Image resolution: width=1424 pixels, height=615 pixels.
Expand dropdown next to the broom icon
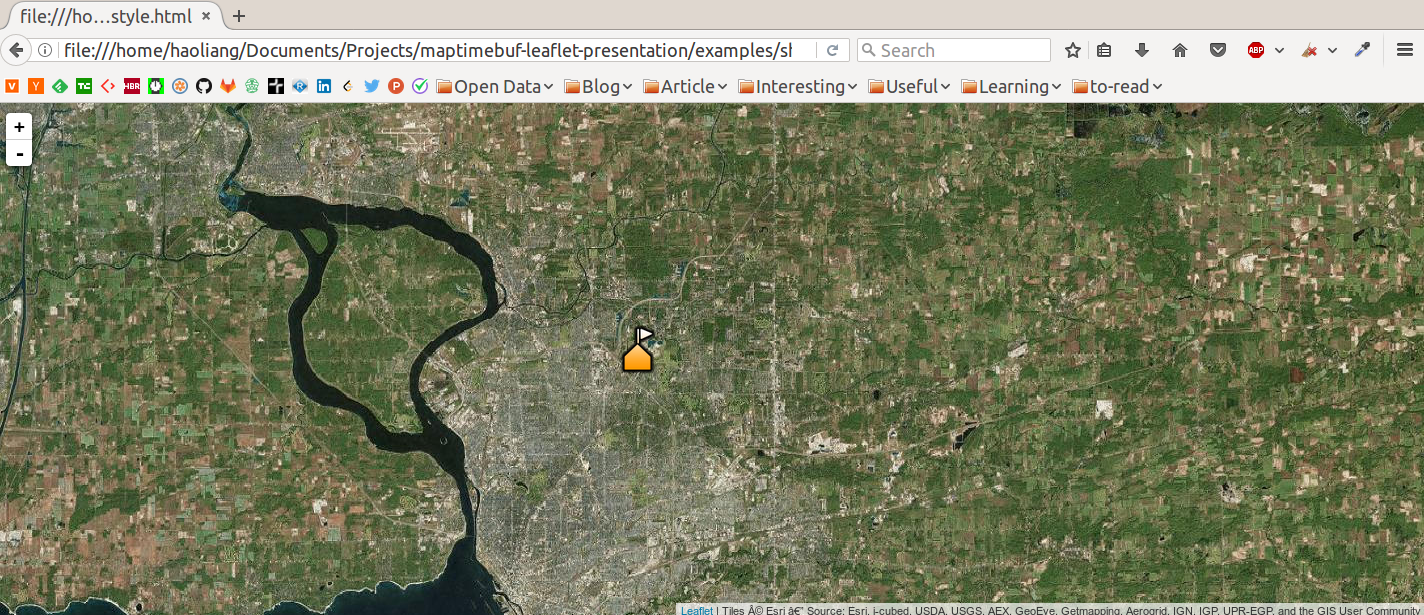tap(1332, 50)
